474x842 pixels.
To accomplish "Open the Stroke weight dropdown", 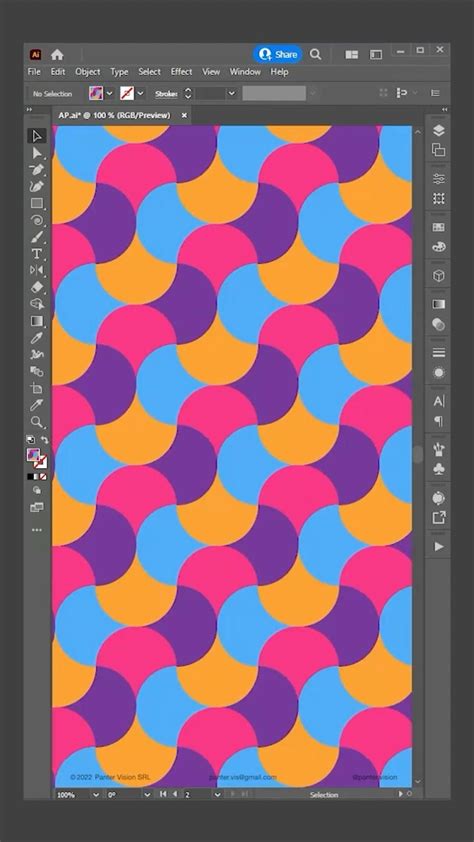I will [231, 93].
